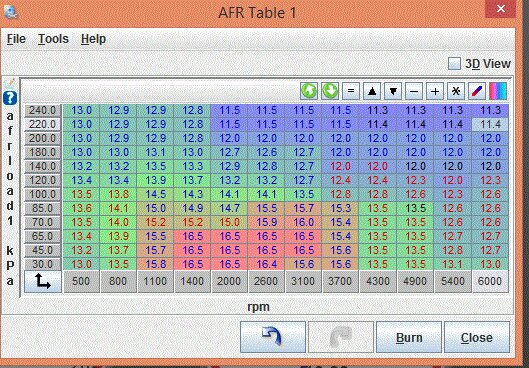Select the 12.6 cell at 180 kPa

point(266,152)
